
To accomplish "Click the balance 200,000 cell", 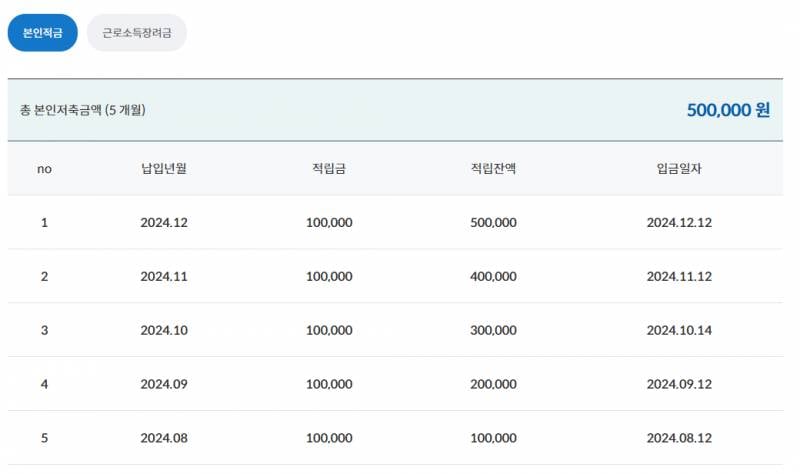I will click(493, 384).
